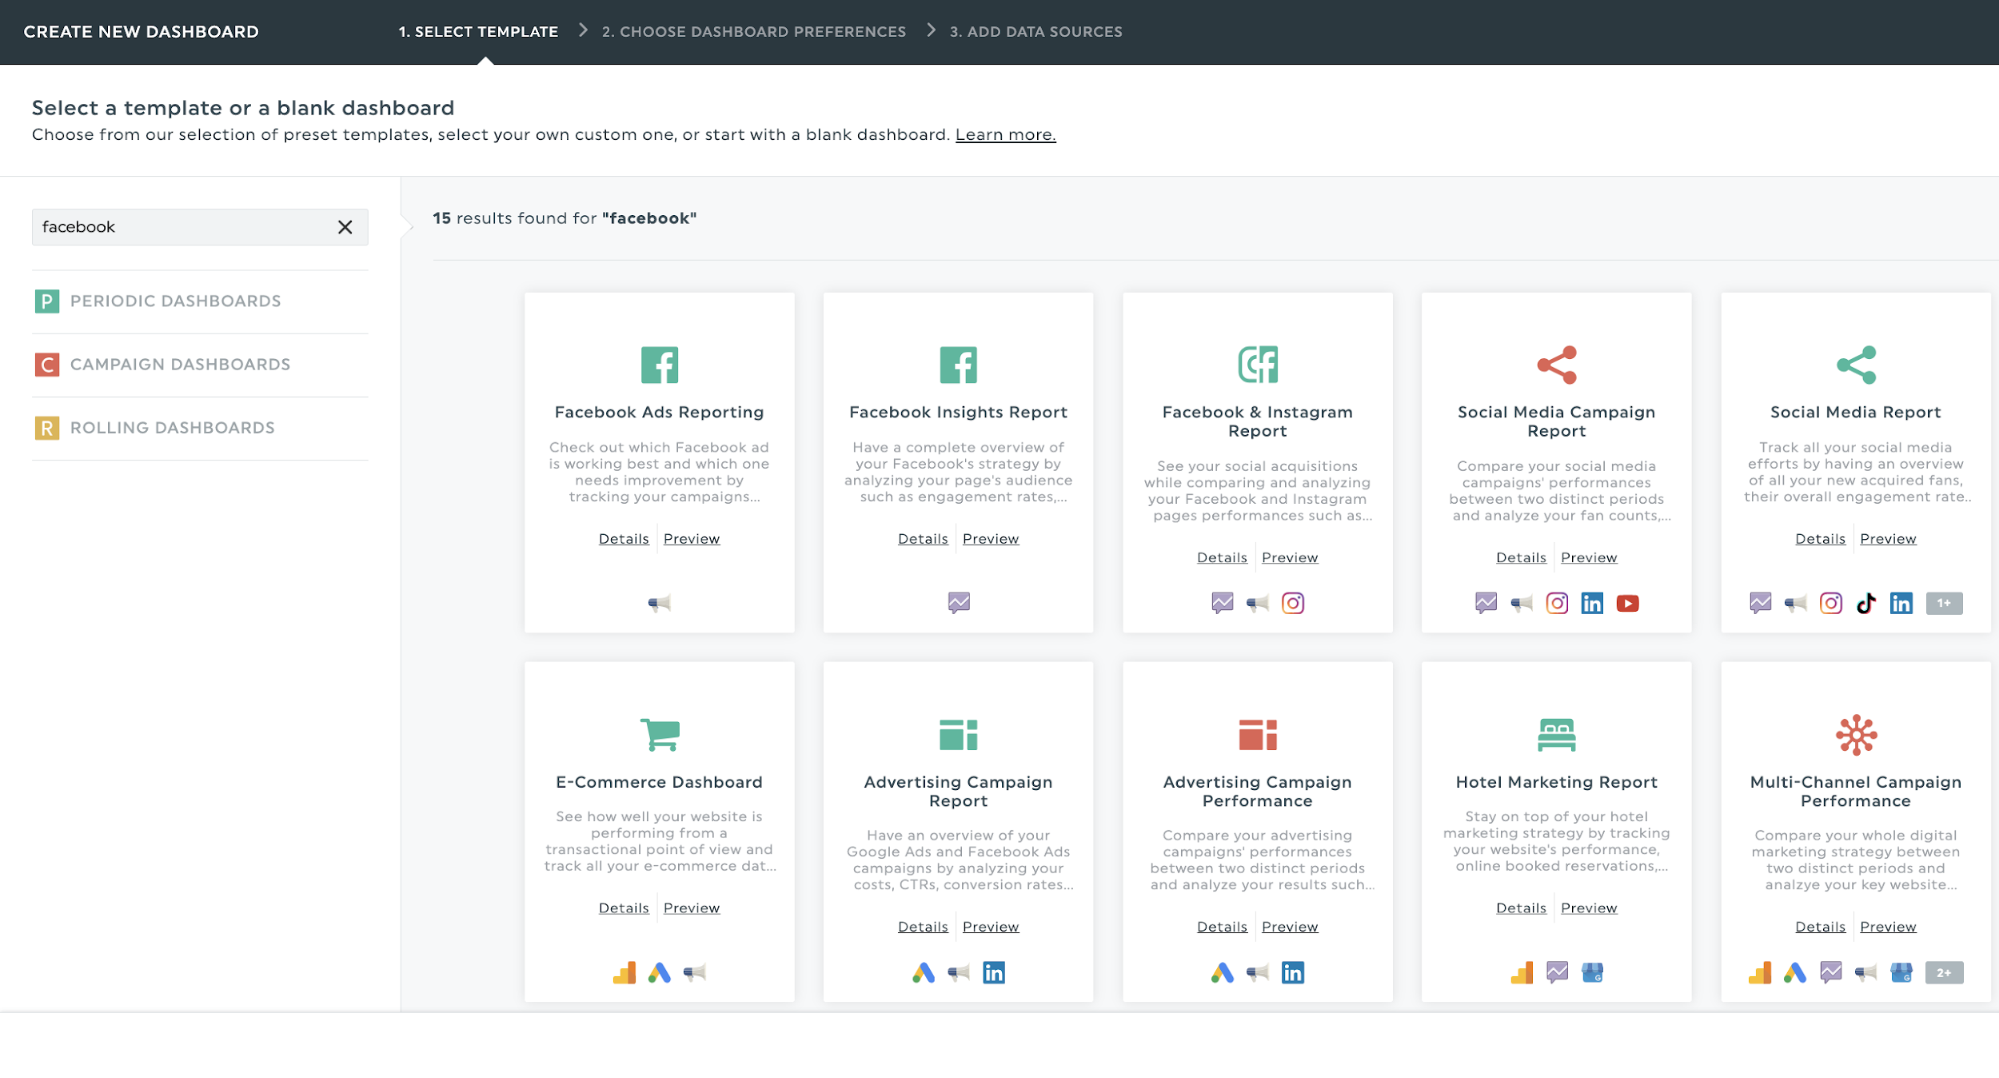Select step 1. Select Template

pyautogui.click(x=478, y=32)
